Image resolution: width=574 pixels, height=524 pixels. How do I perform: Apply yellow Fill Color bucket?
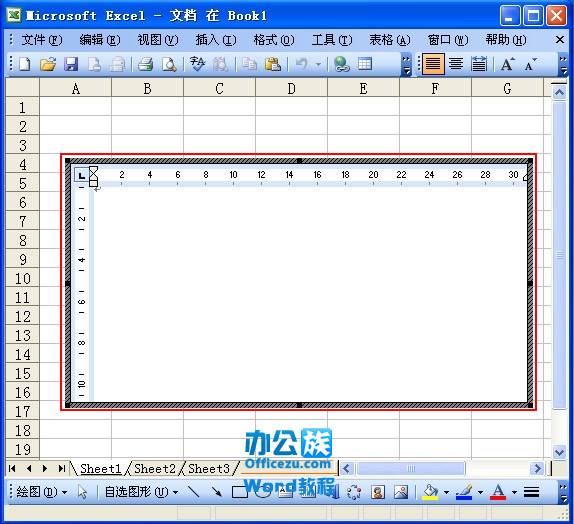click(430, 492)
